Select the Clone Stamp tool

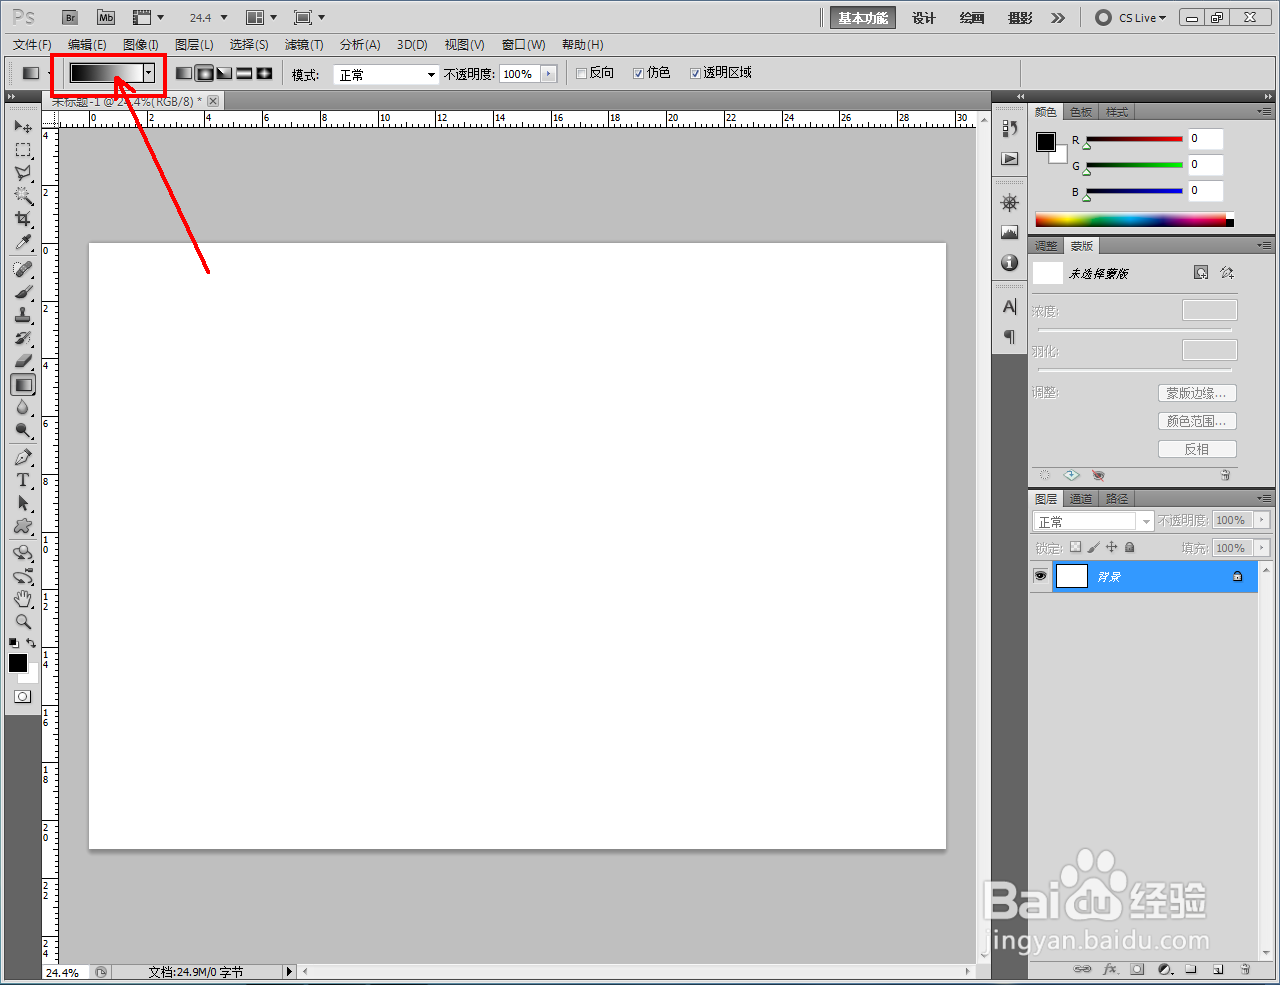tap(23, 315)
